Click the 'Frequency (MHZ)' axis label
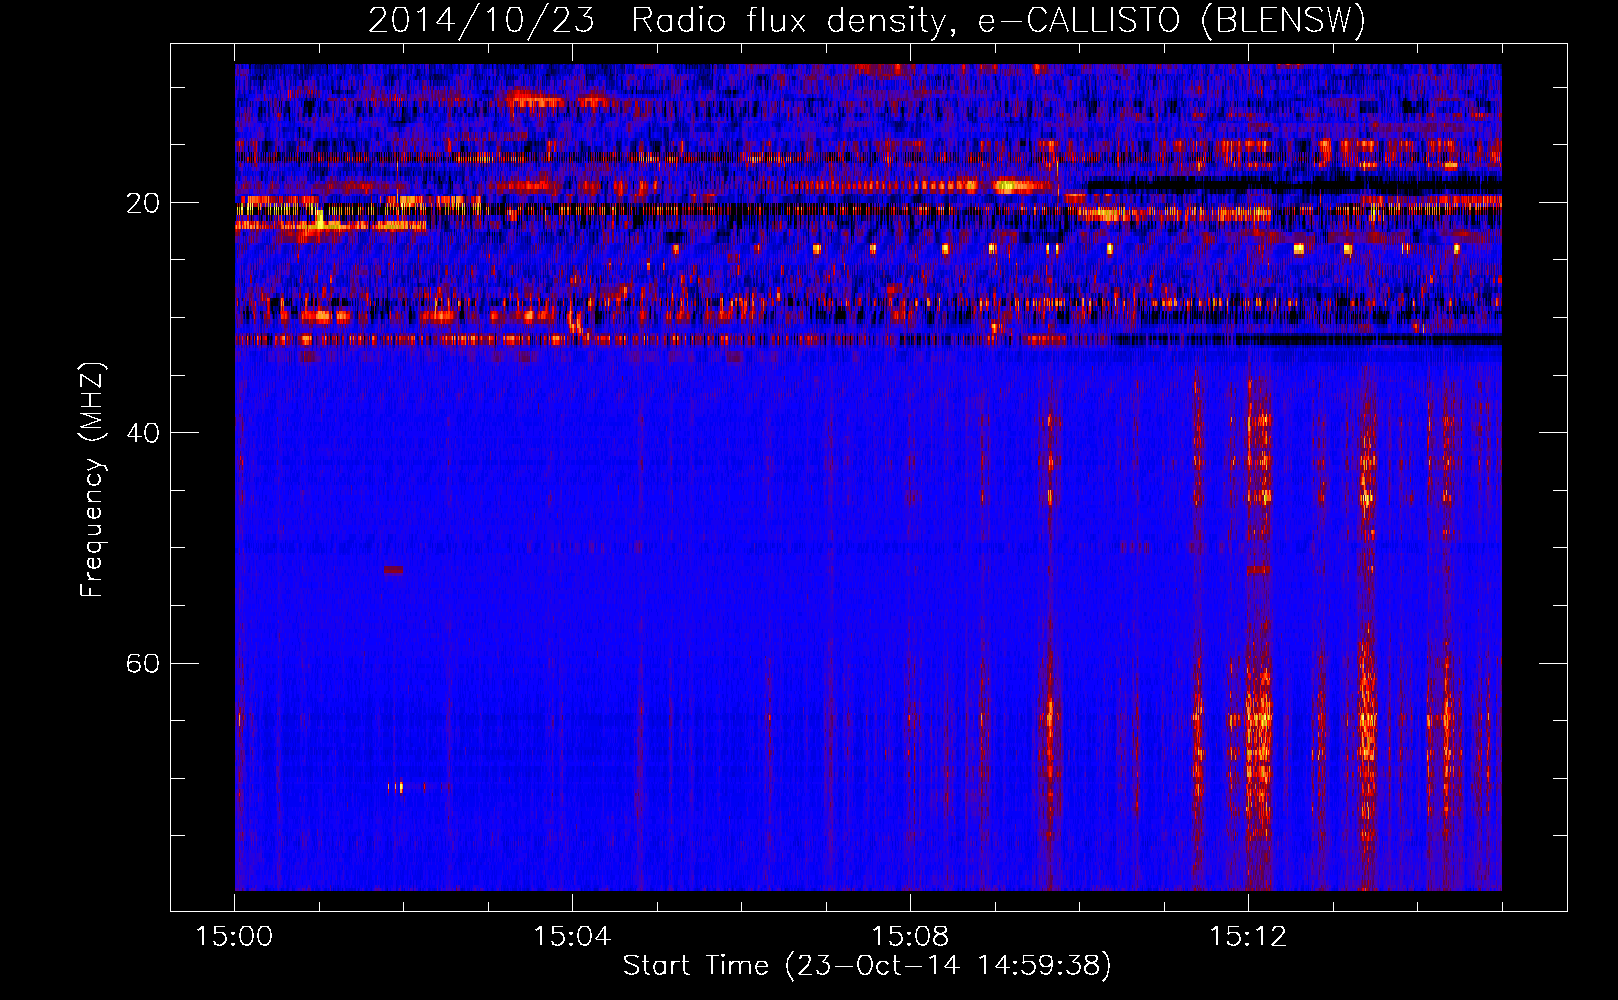 92,480
